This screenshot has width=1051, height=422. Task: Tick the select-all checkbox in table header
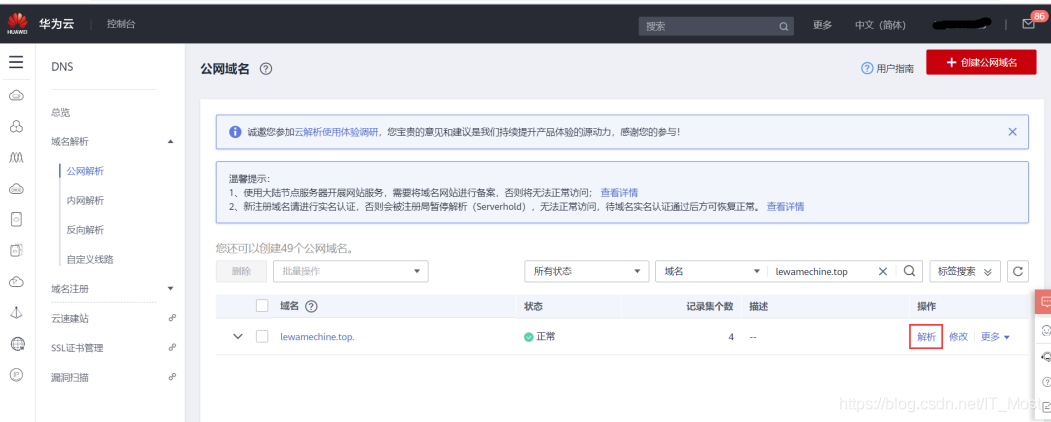click(x=262, y=306)
